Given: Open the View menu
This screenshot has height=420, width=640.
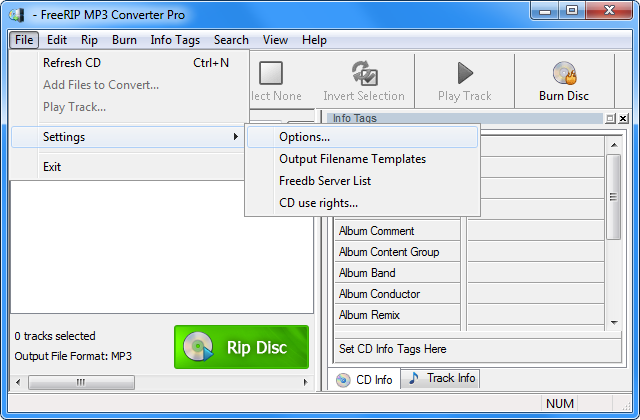Looking at the screenshot, I should 275,40.
